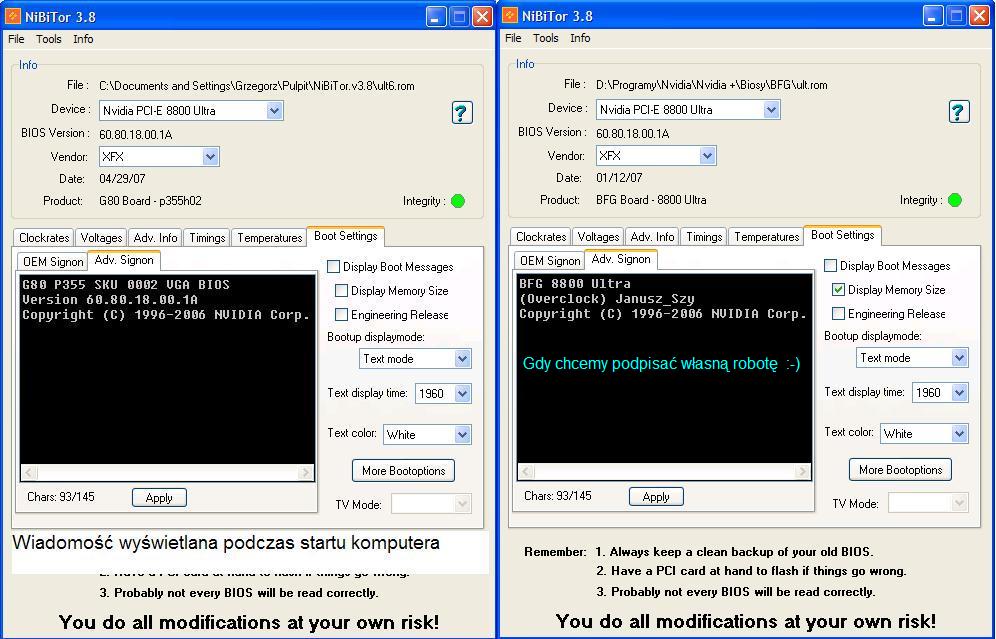996x639 pixels.
Task: Open Vendor dropdown in right window
Action: (708, 156)
